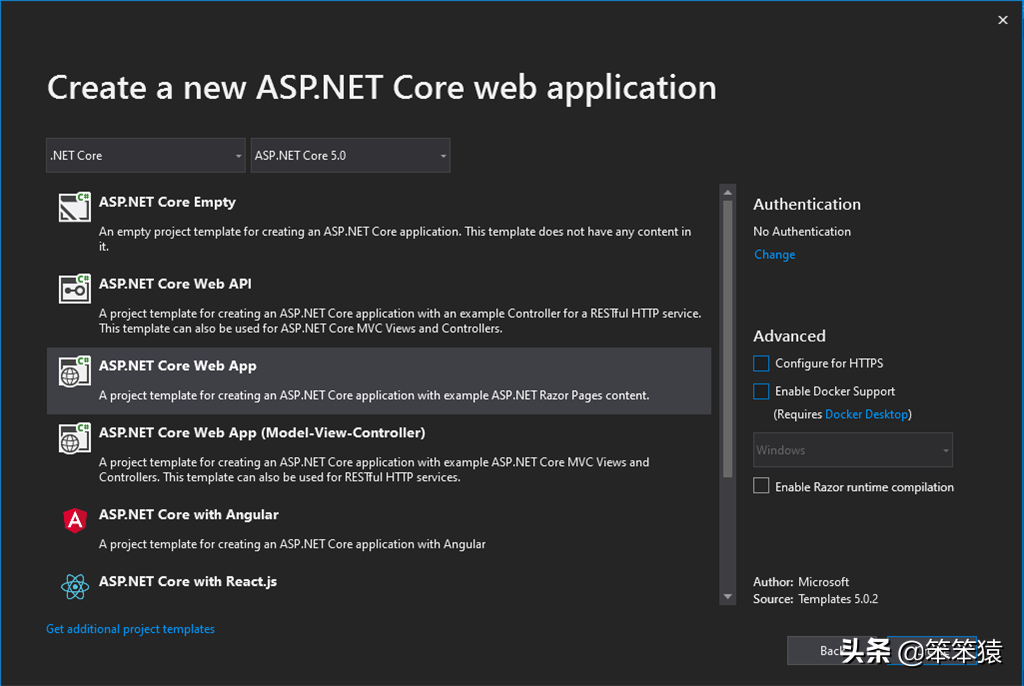Open the Docker Desktop link

[867, 414]
